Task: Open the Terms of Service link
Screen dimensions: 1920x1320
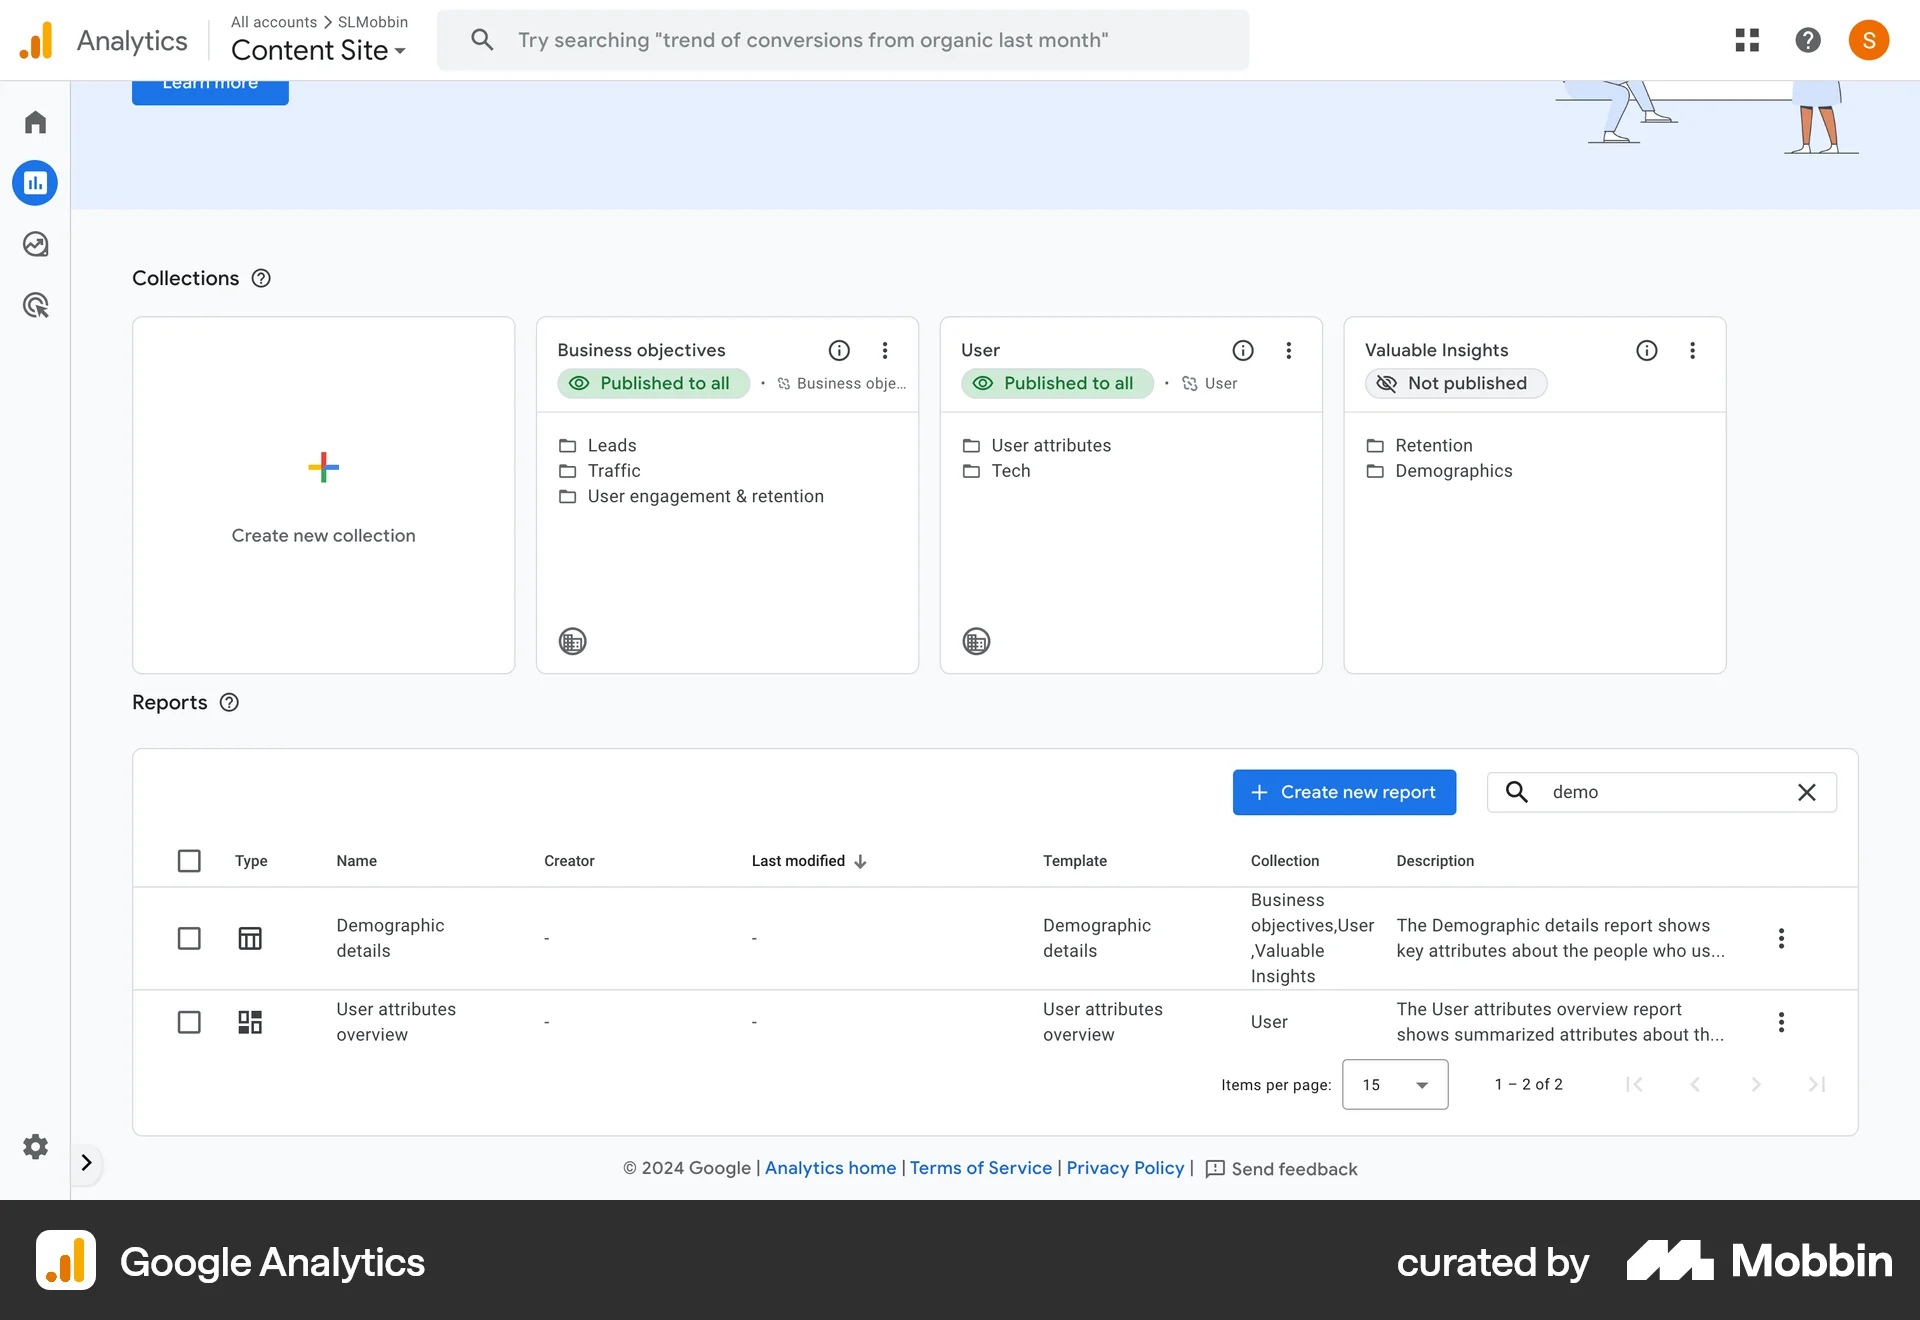Action: (980, 1167)
